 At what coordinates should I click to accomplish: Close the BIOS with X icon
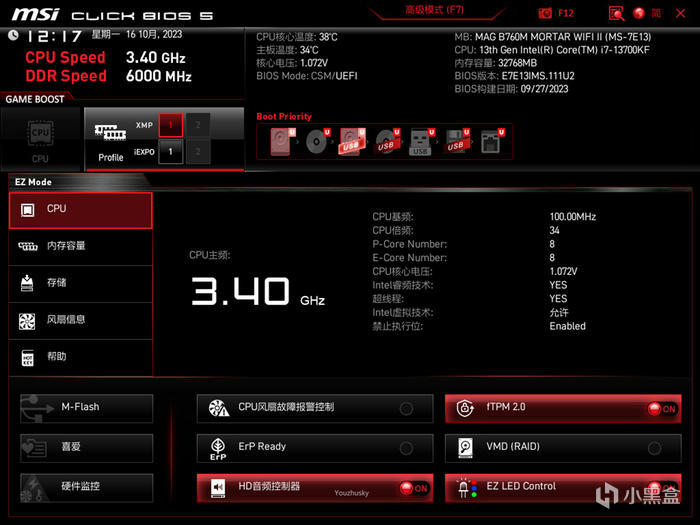[x=680, y=13]
